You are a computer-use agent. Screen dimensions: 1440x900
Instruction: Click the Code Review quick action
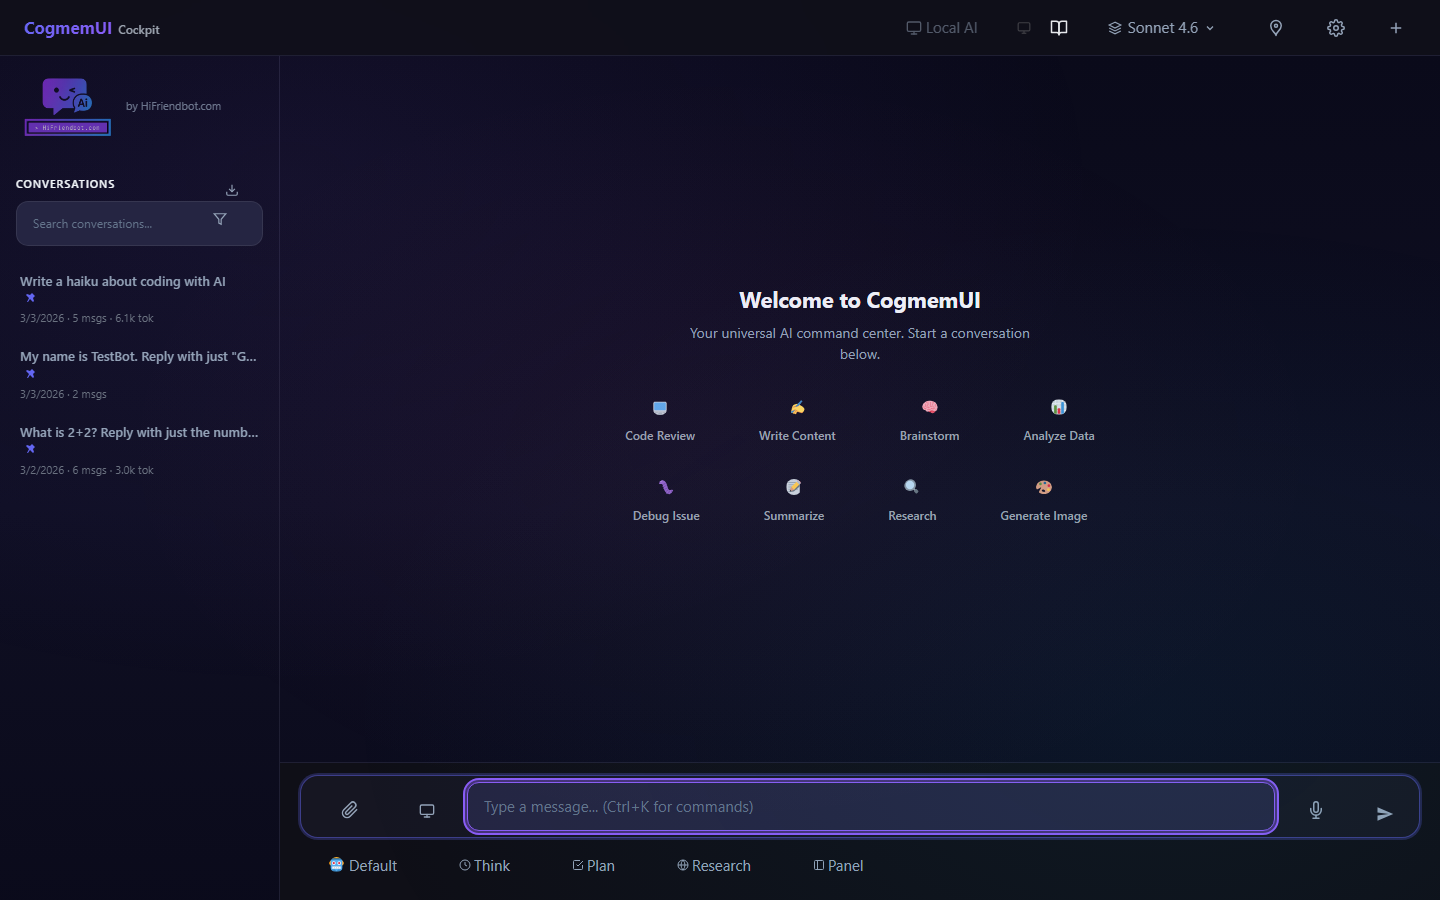[x=660, y=421]
